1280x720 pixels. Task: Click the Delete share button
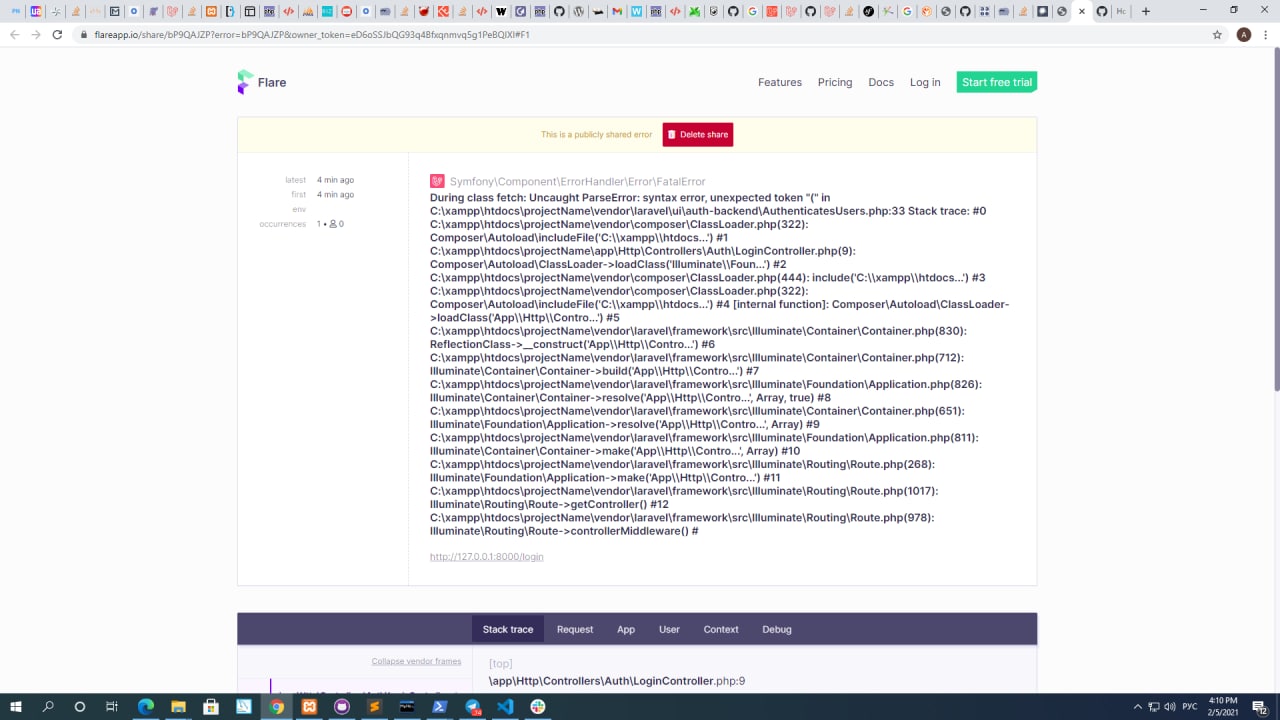698,134
